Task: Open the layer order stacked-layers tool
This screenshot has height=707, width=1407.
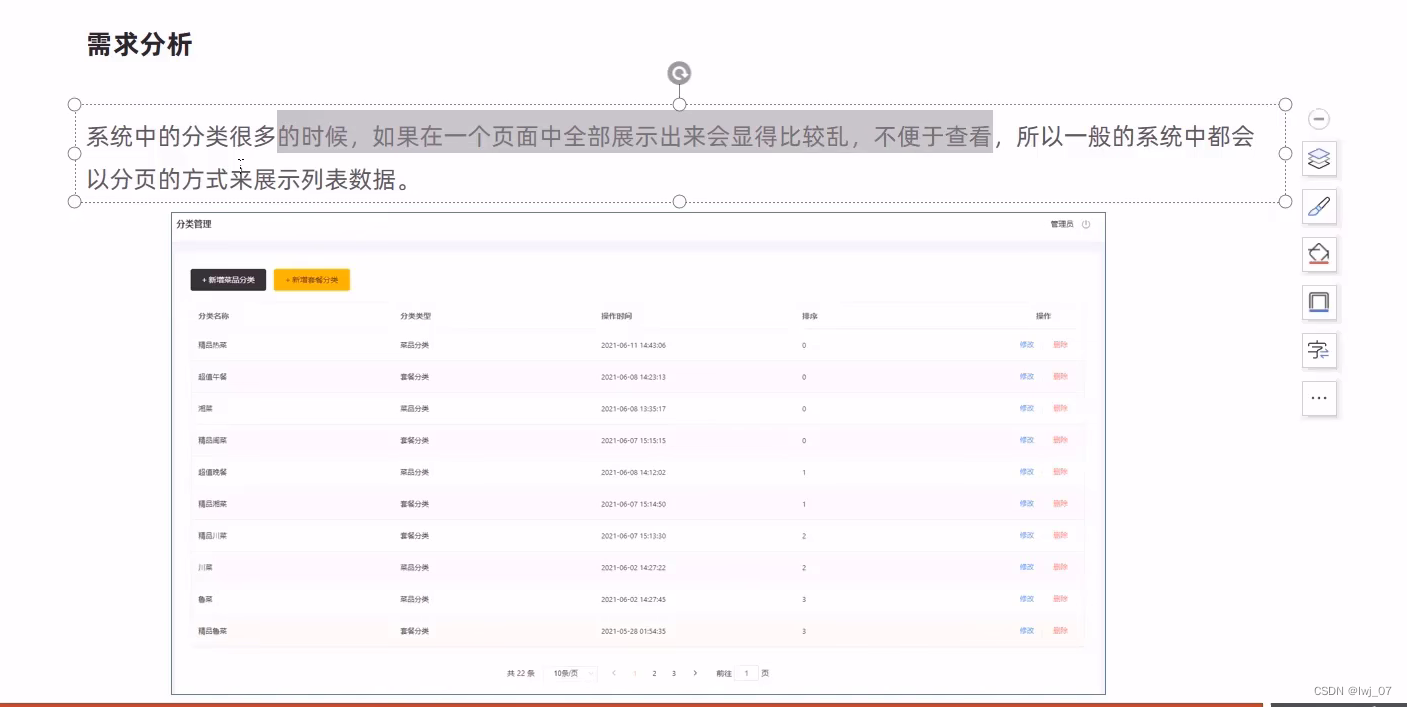Action: (x=1319, y=158)
